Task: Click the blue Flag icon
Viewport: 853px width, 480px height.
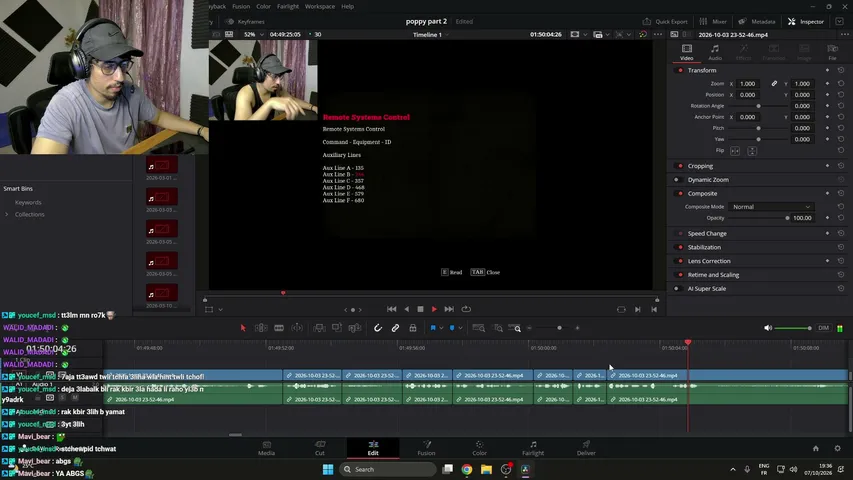Action: [x=433, y=328]
